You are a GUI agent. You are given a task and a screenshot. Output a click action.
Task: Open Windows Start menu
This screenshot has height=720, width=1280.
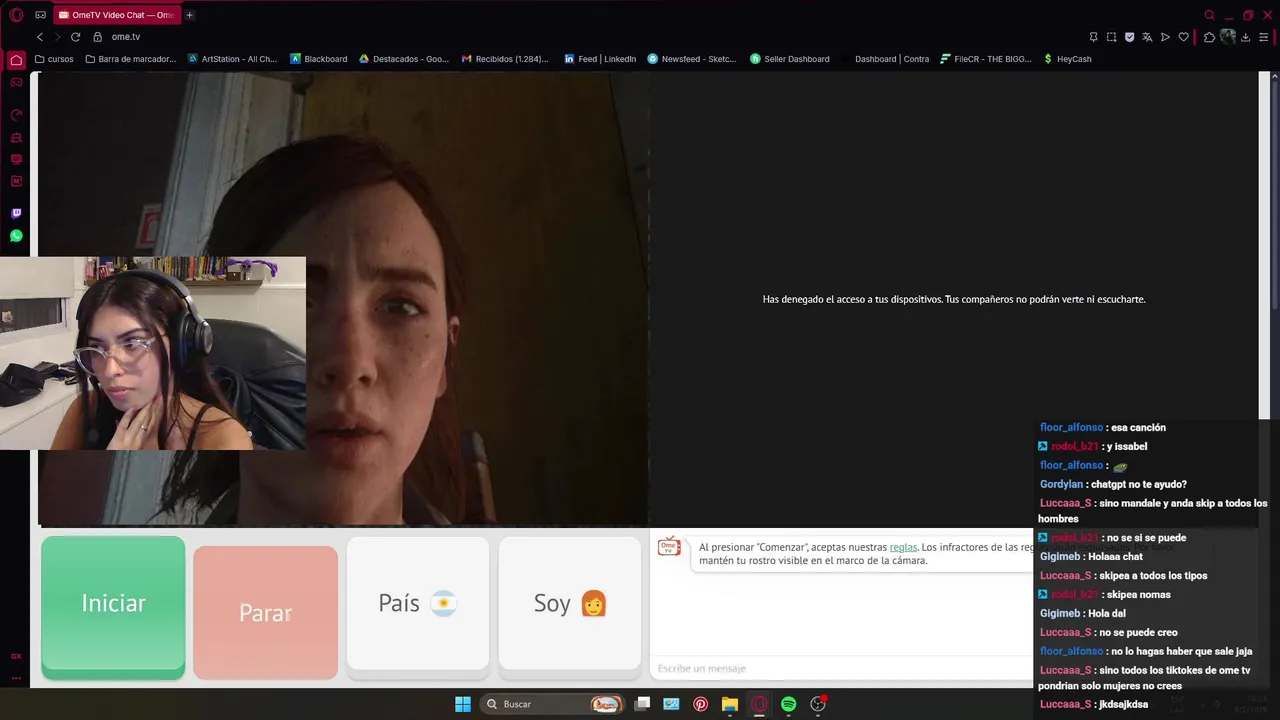click(463, 704)
